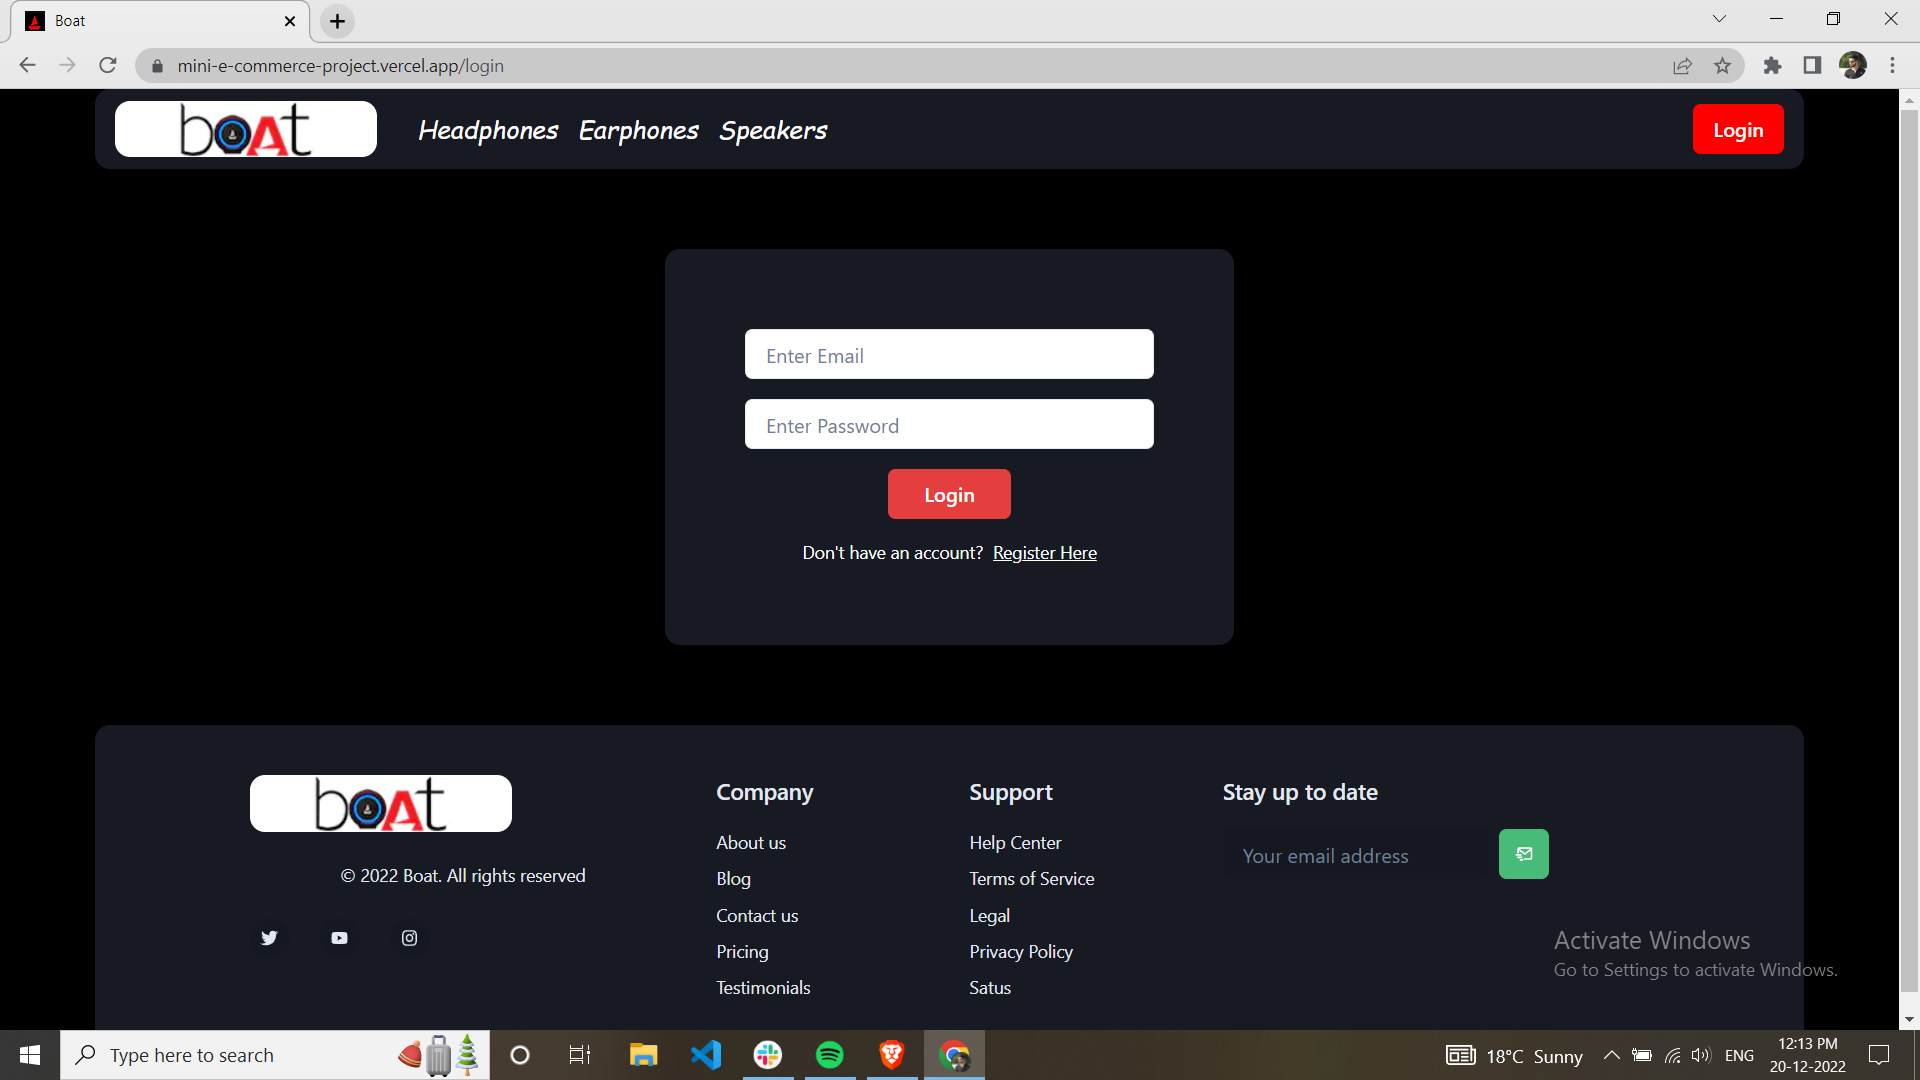Open the browser share icon
The image size is (1920, 1080).
[x=1683, y=65]
